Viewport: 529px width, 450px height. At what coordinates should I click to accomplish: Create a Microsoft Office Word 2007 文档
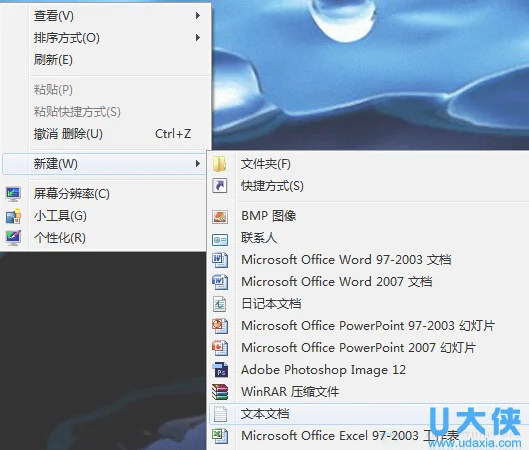click(369, 282)
